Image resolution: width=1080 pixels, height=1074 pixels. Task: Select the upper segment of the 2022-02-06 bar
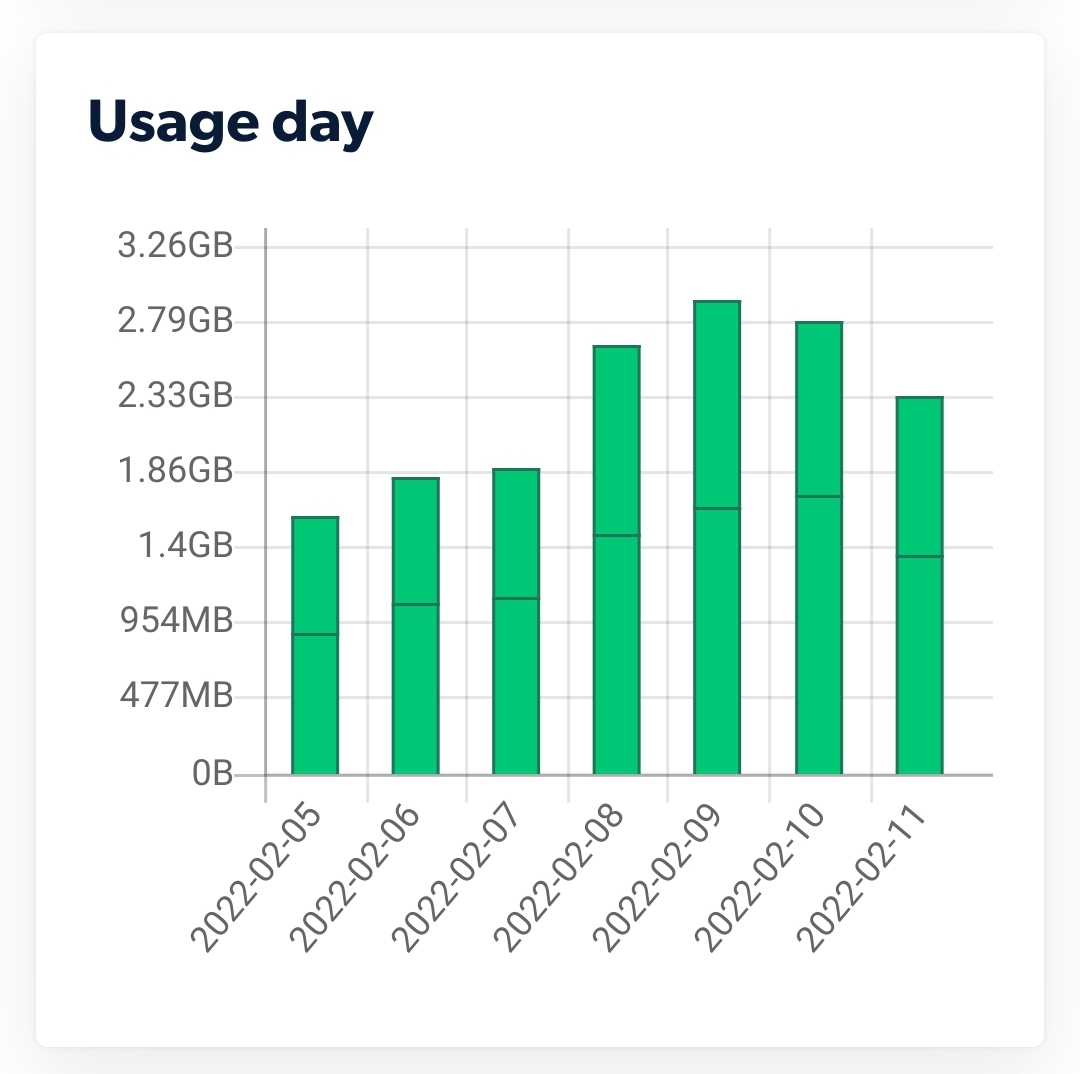tap(416, 541)
